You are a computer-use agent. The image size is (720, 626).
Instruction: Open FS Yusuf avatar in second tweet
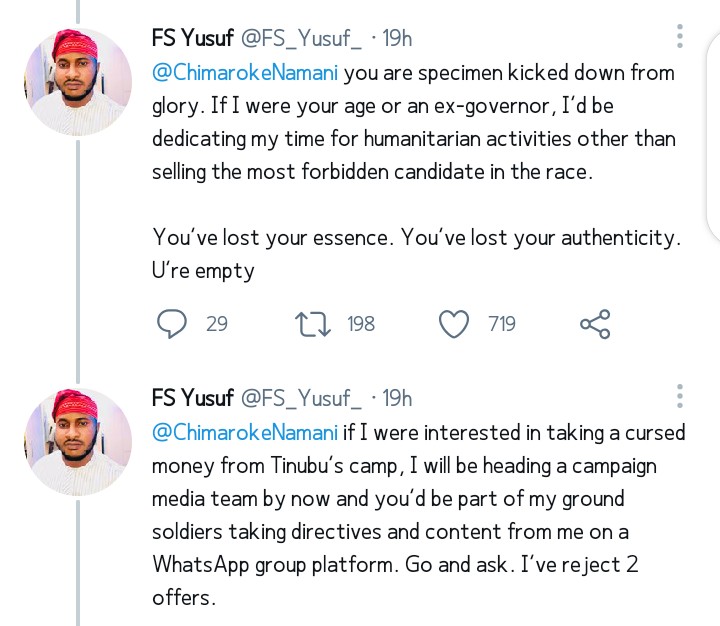click(x=78, y=441)
